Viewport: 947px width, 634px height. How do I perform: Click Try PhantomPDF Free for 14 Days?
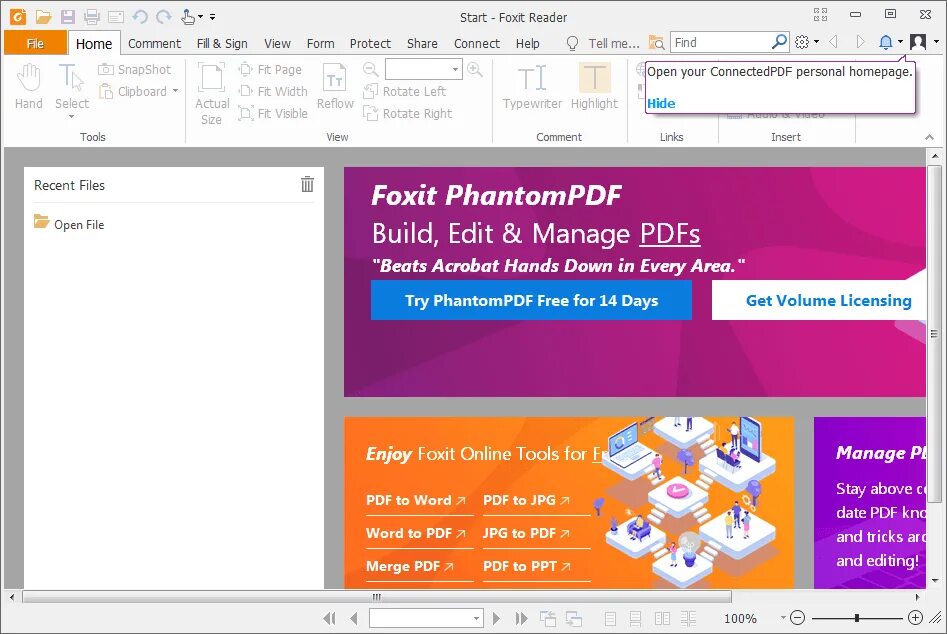coord(531,300)
